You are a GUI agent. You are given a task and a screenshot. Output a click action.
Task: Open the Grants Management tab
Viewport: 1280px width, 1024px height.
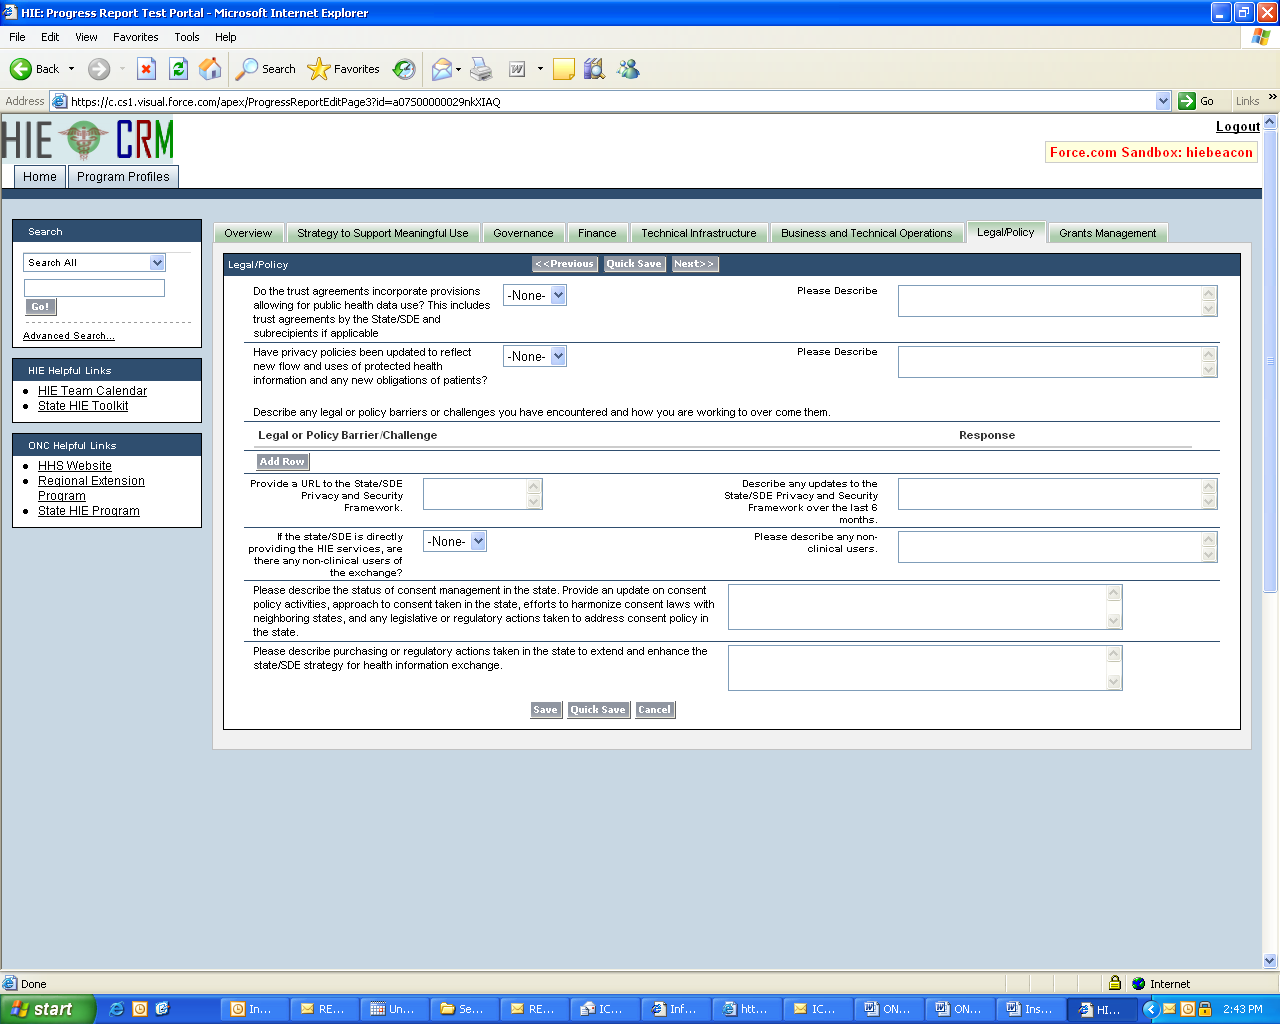pyautogui.click(x=1107, y=233)
